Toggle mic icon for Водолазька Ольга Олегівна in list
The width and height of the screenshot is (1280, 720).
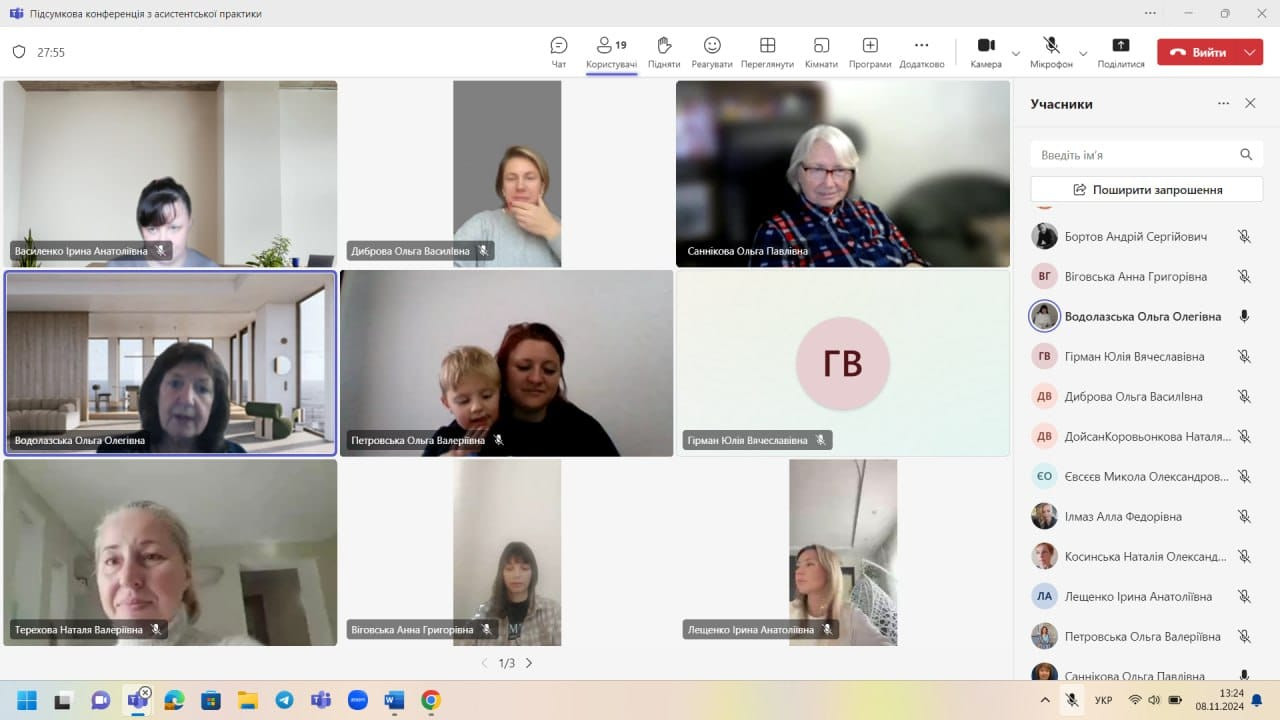(x=1244, y=316)
